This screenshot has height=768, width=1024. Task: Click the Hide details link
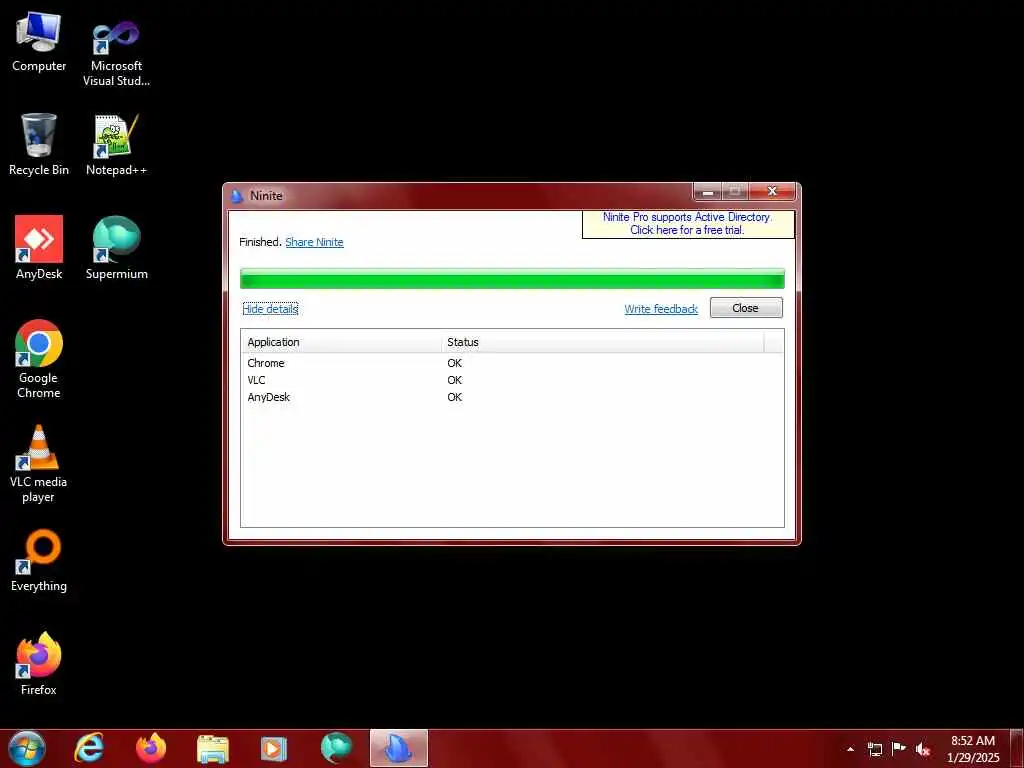point(270,309)
